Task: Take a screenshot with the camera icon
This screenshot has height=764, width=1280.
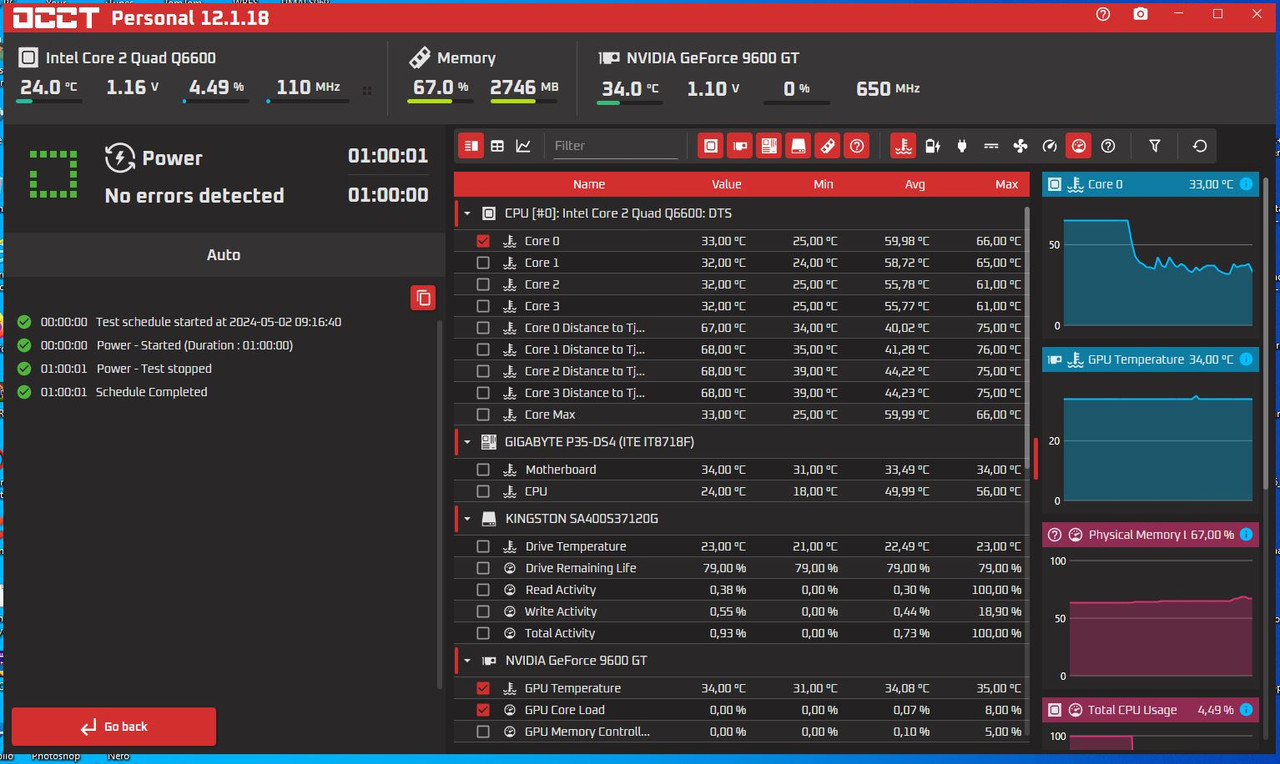Action: 1141,14
